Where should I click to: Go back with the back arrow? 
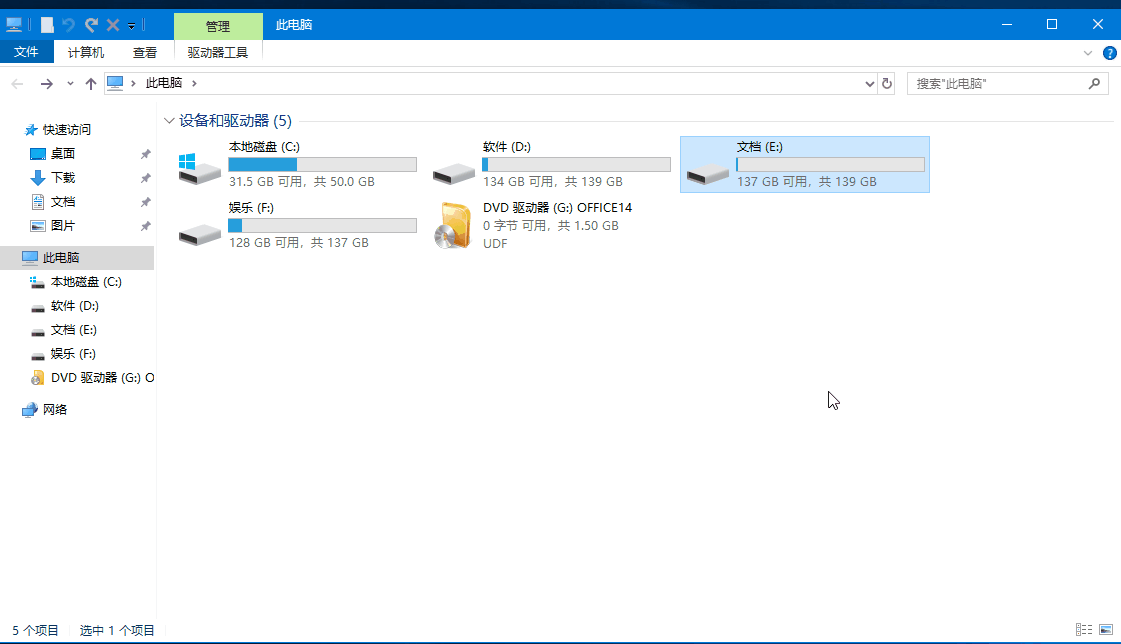tap(18, 84)
